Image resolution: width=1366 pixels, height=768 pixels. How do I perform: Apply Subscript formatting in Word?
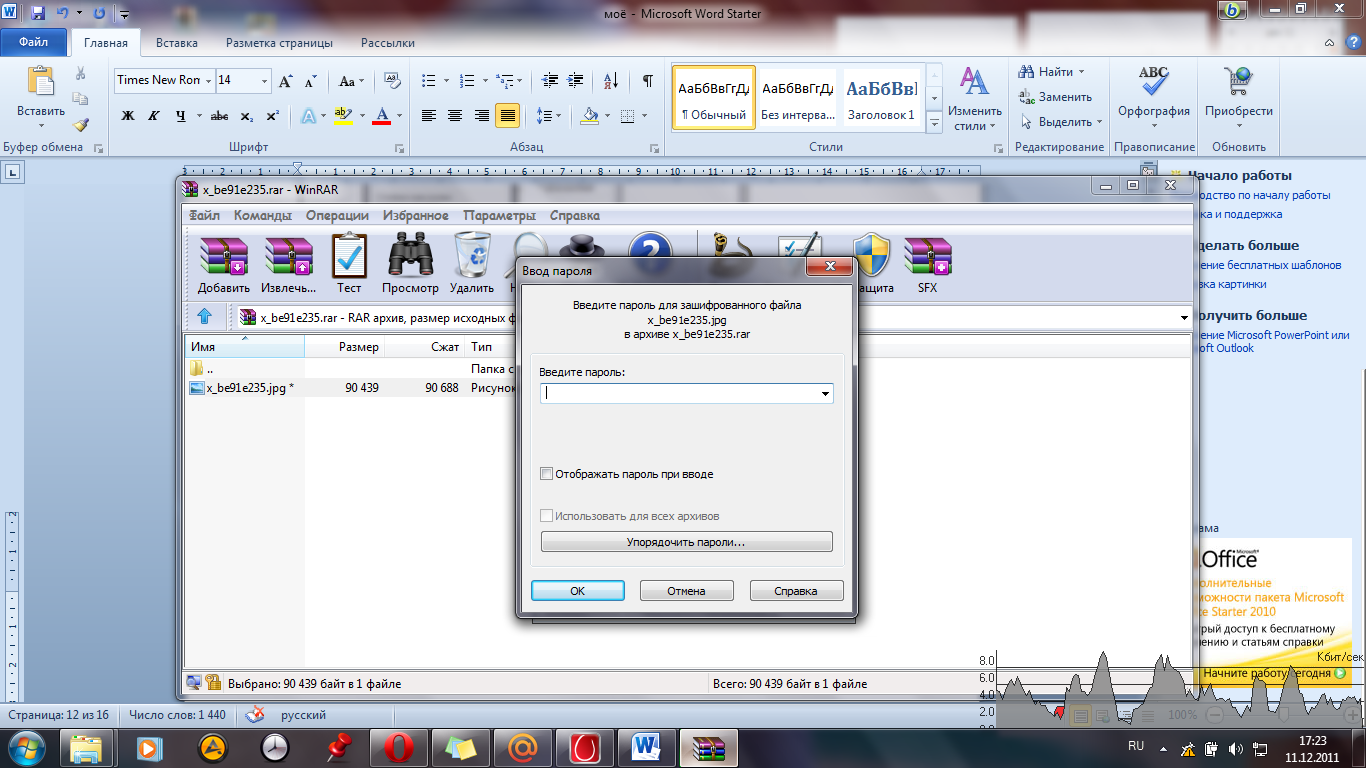(x=247, y=116)
